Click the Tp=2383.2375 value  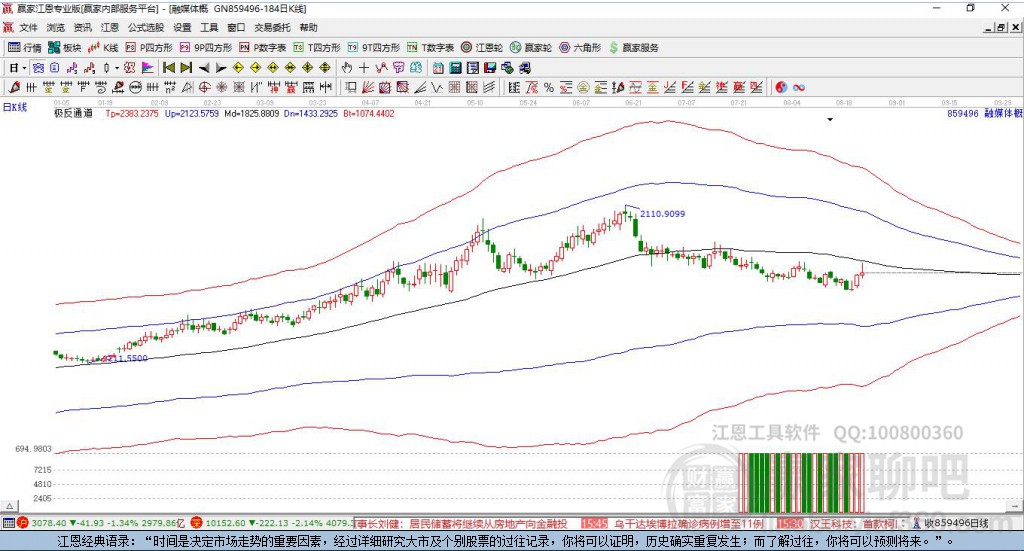tap(132, 113)
